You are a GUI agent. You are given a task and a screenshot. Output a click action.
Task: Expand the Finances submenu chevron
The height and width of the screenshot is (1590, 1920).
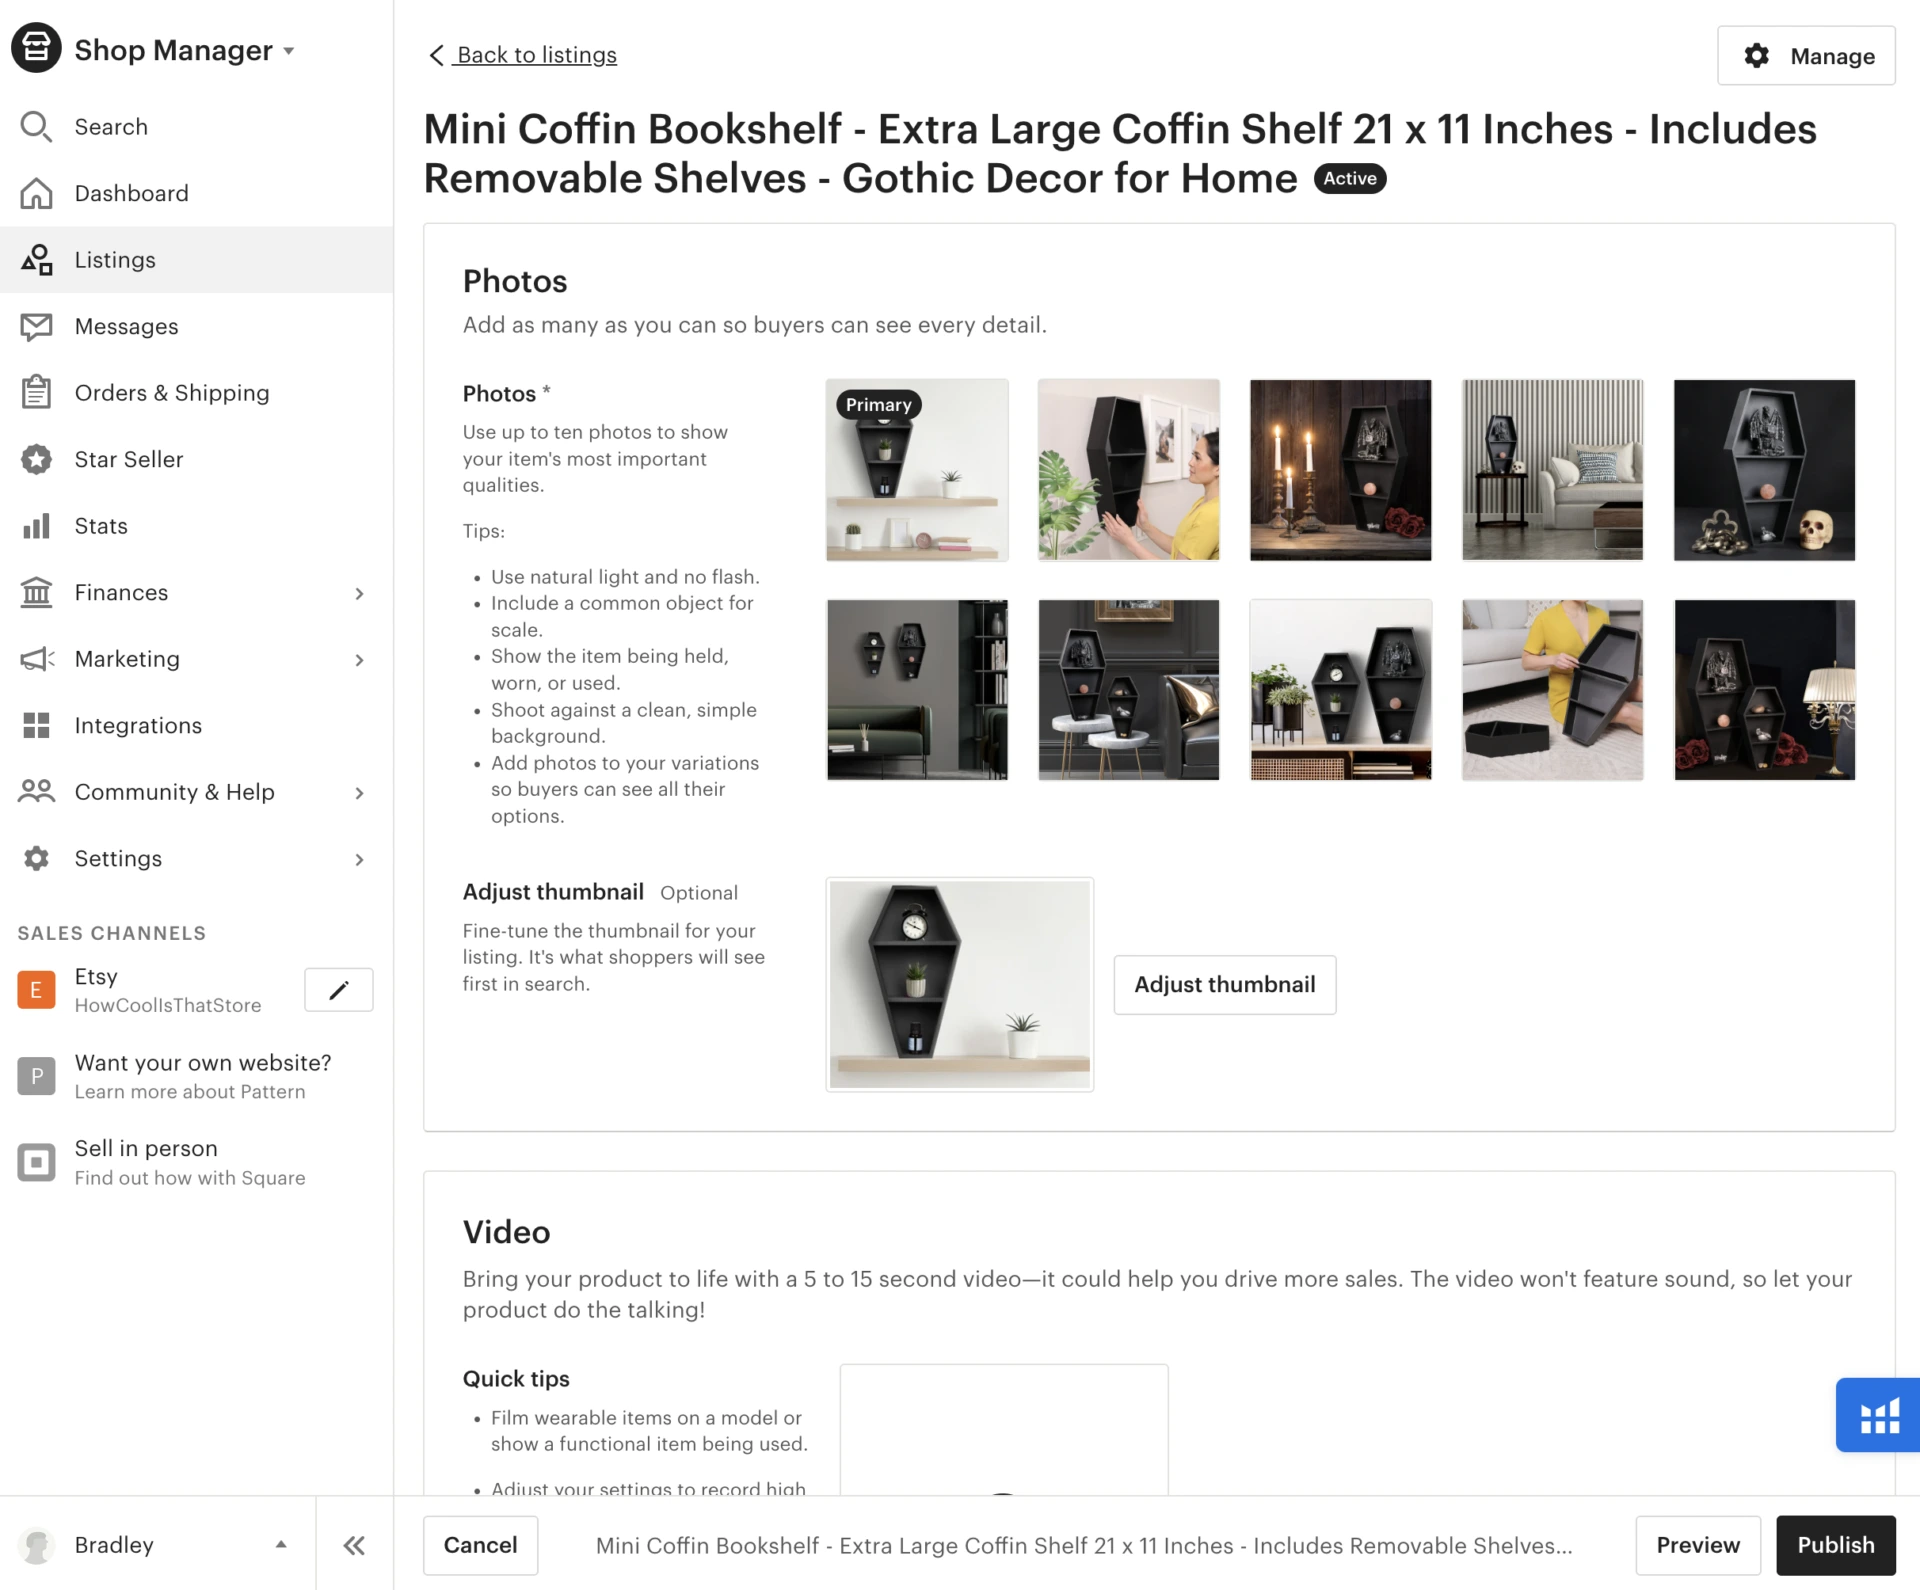pos(360,593)
